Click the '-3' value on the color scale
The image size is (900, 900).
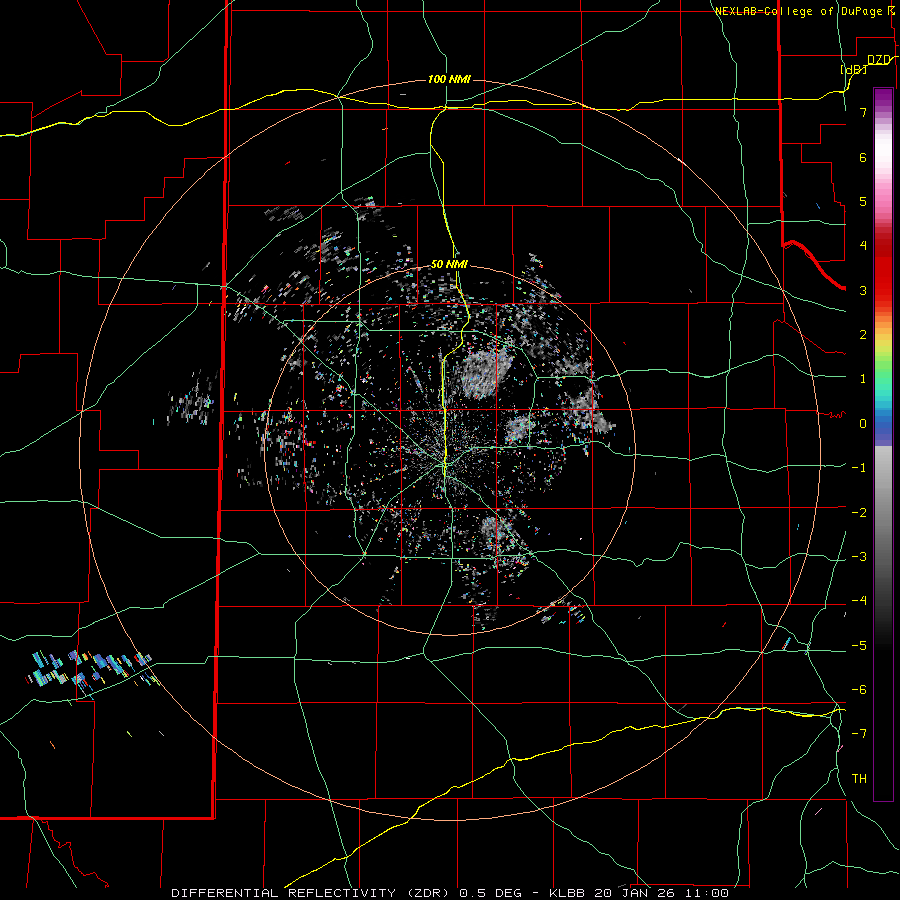click(859, 557)
